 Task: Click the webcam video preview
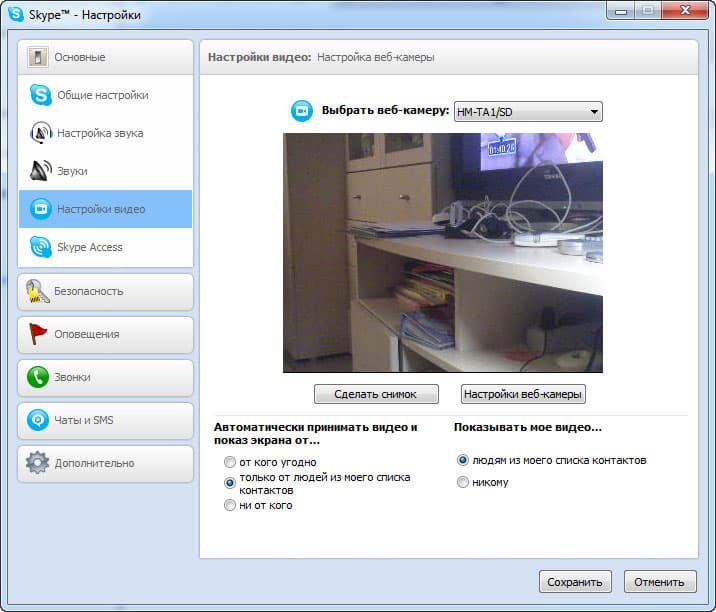pos(443,253)
